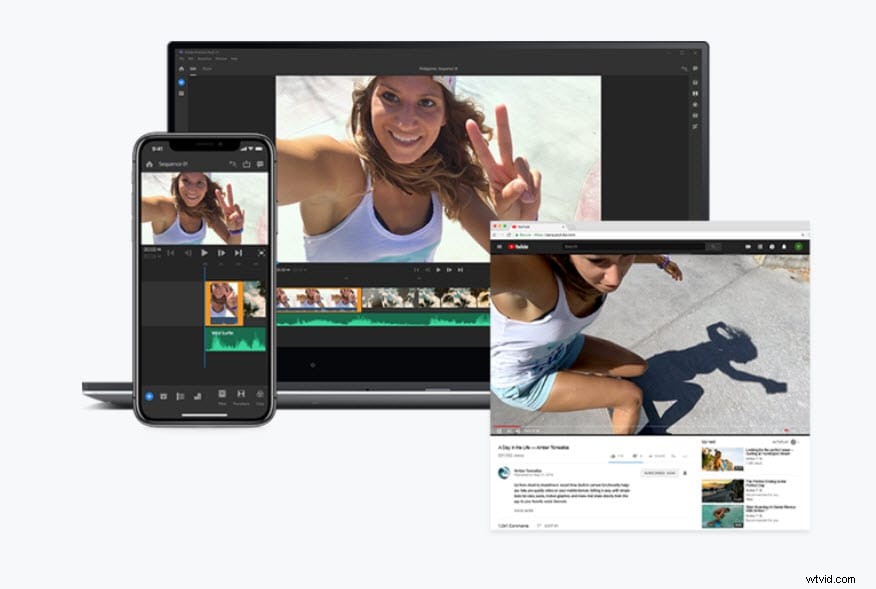Tap the home icon on the phone's Rush toolbar
The width and height of the screenshot is (876, 589).
click(148, 164)
